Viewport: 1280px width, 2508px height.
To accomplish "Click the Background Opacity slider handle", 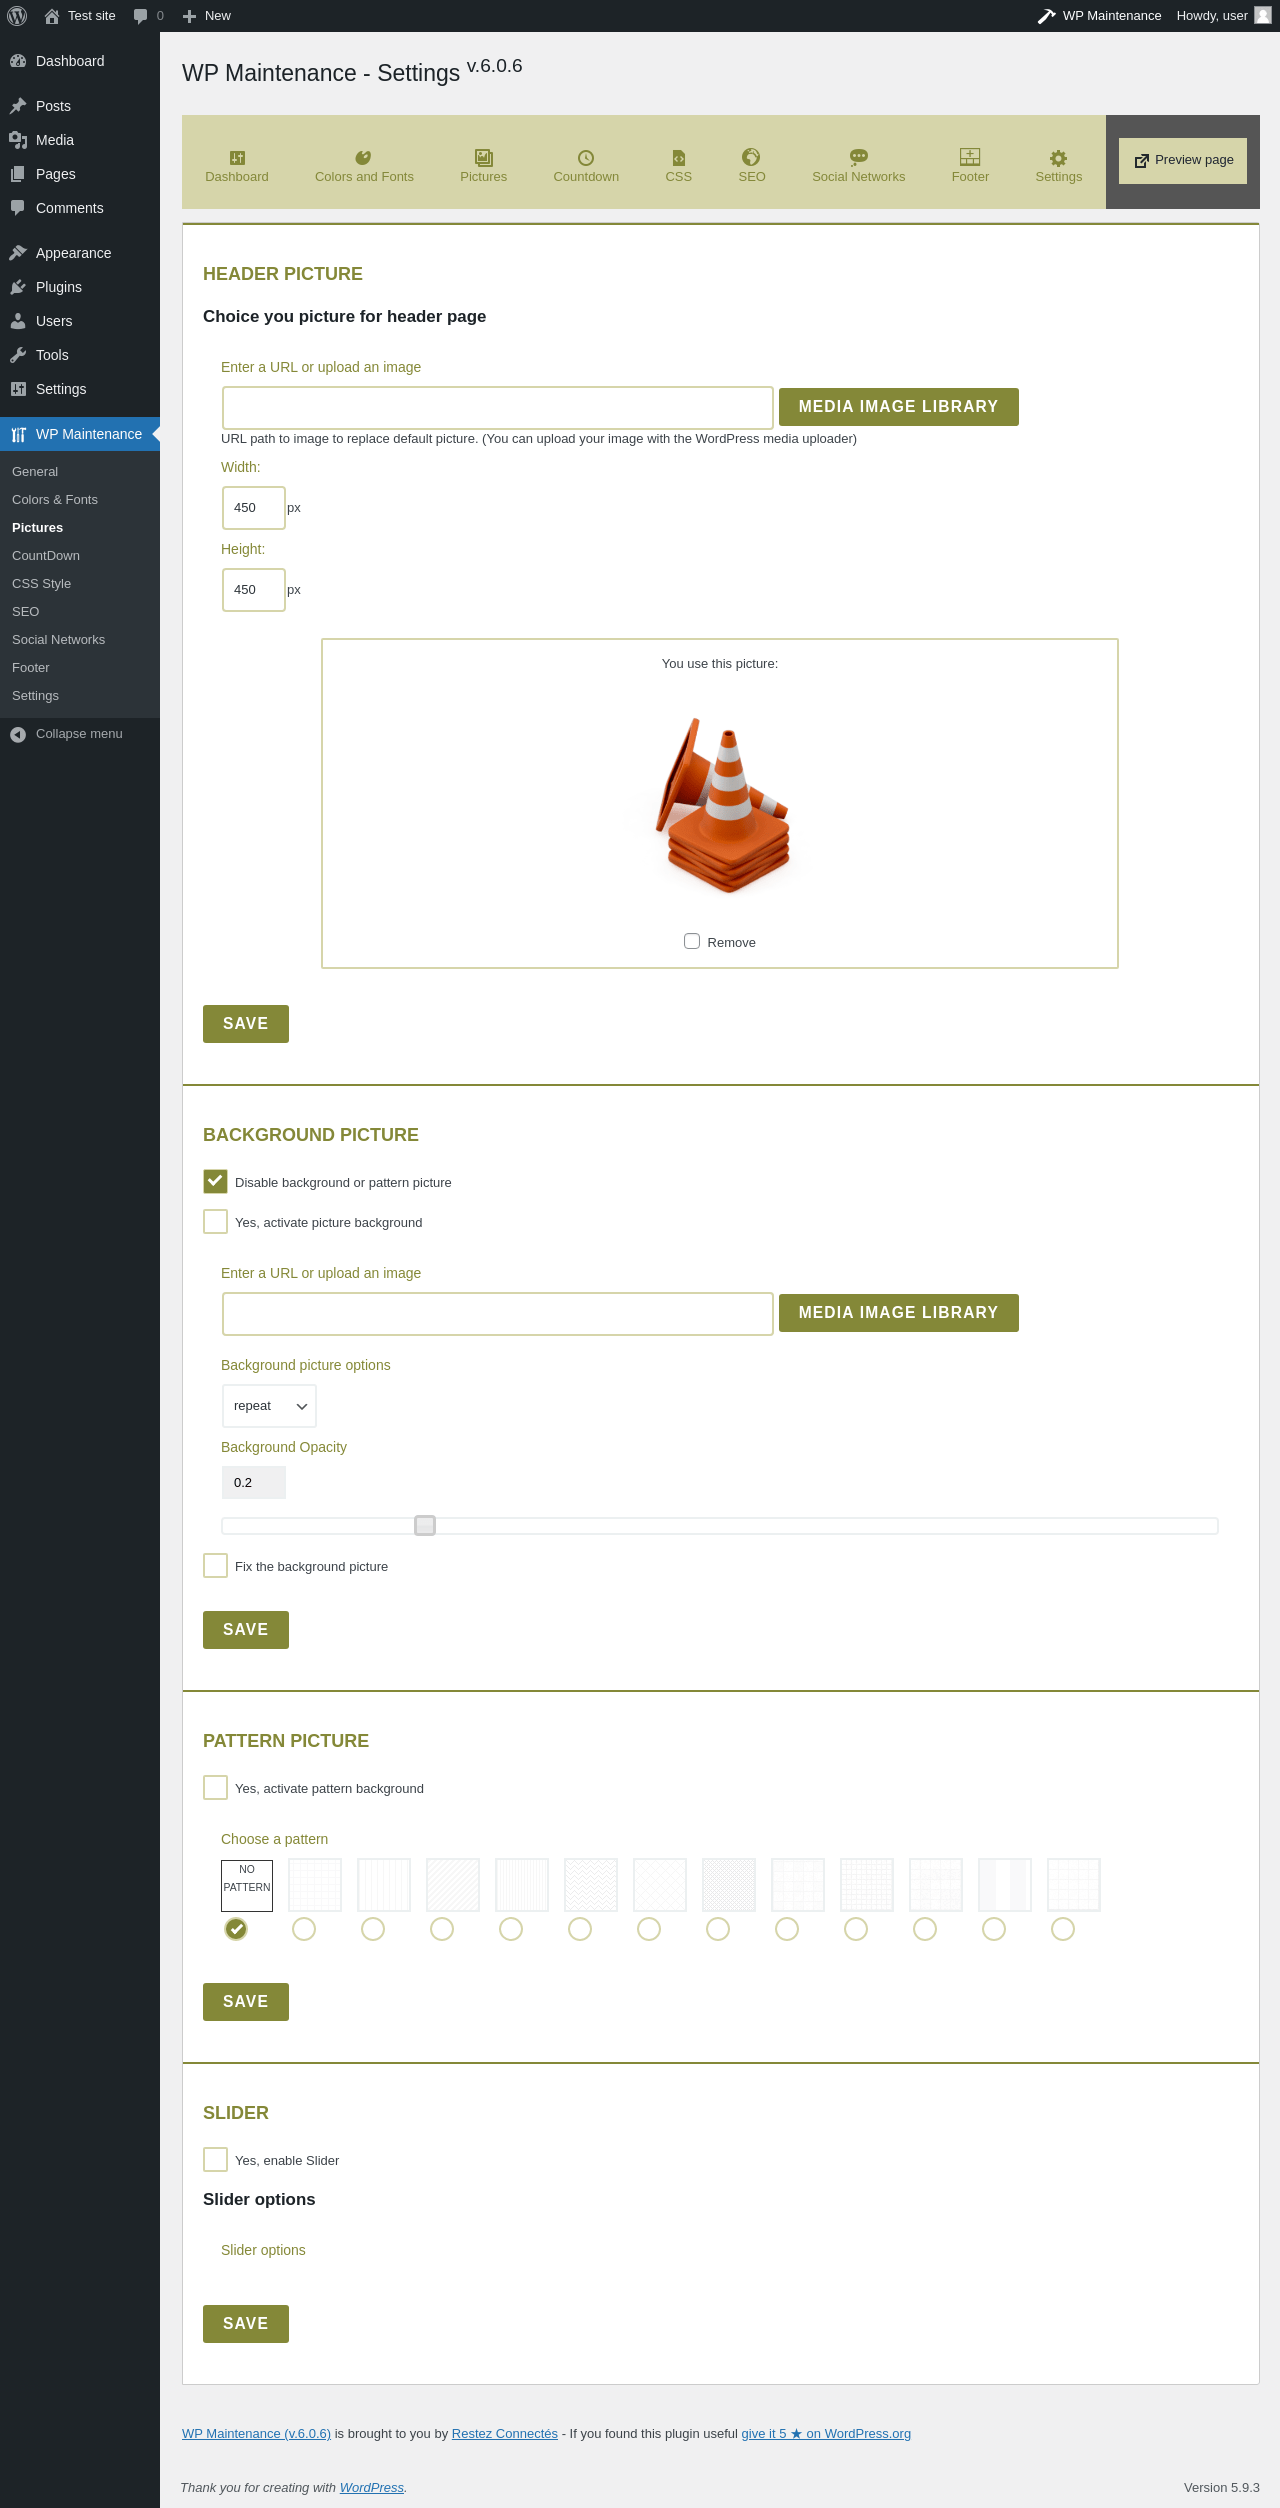I will (425, 1525).
